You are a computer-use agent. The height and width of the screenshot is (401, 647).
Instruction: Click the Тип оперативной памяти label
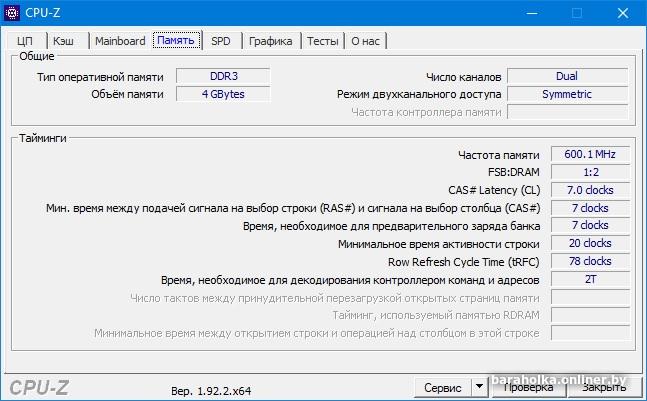100,77
